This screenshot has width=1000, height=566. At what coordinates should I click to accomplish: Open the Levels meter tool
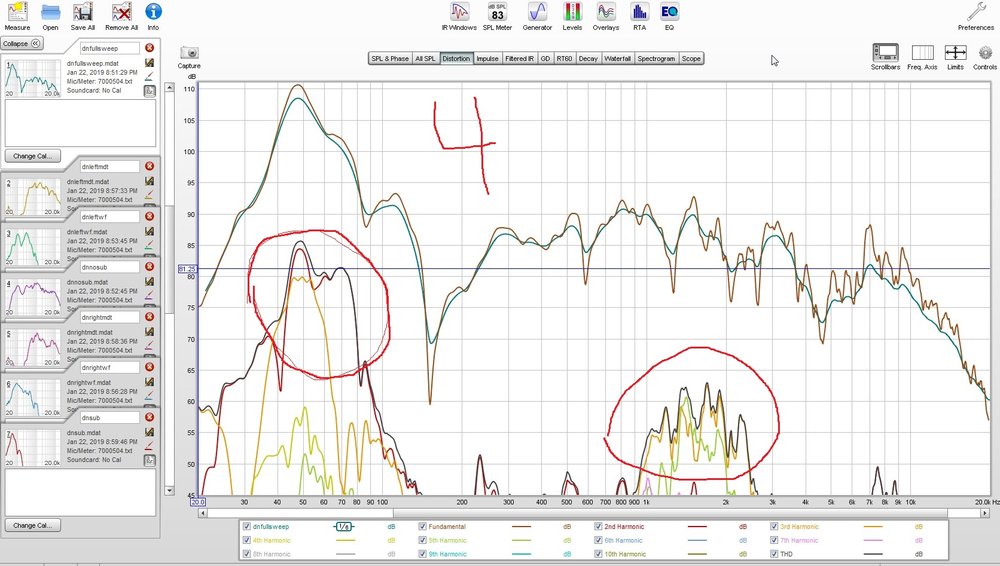[572, 16]
